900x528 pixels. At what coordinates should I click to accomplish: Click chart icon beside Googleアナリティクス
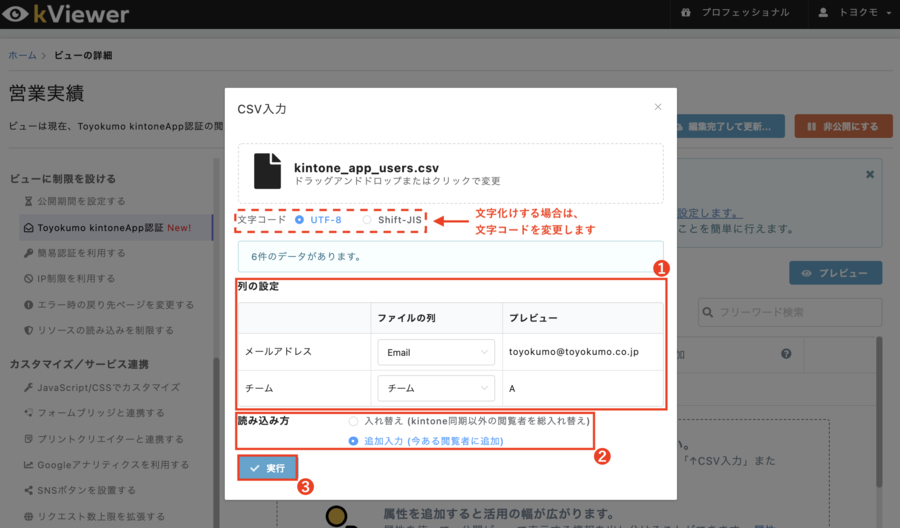pyautogui.click(x=28, y=465)
